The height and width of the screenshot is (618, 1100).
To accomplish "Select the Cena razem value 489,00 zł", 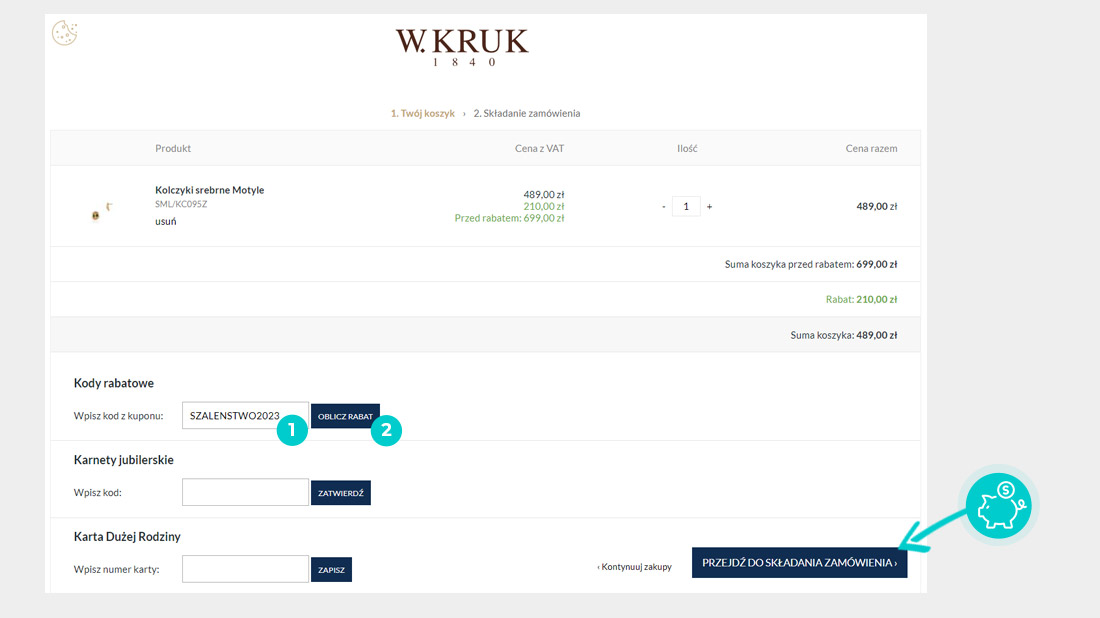I will point(877,206).
